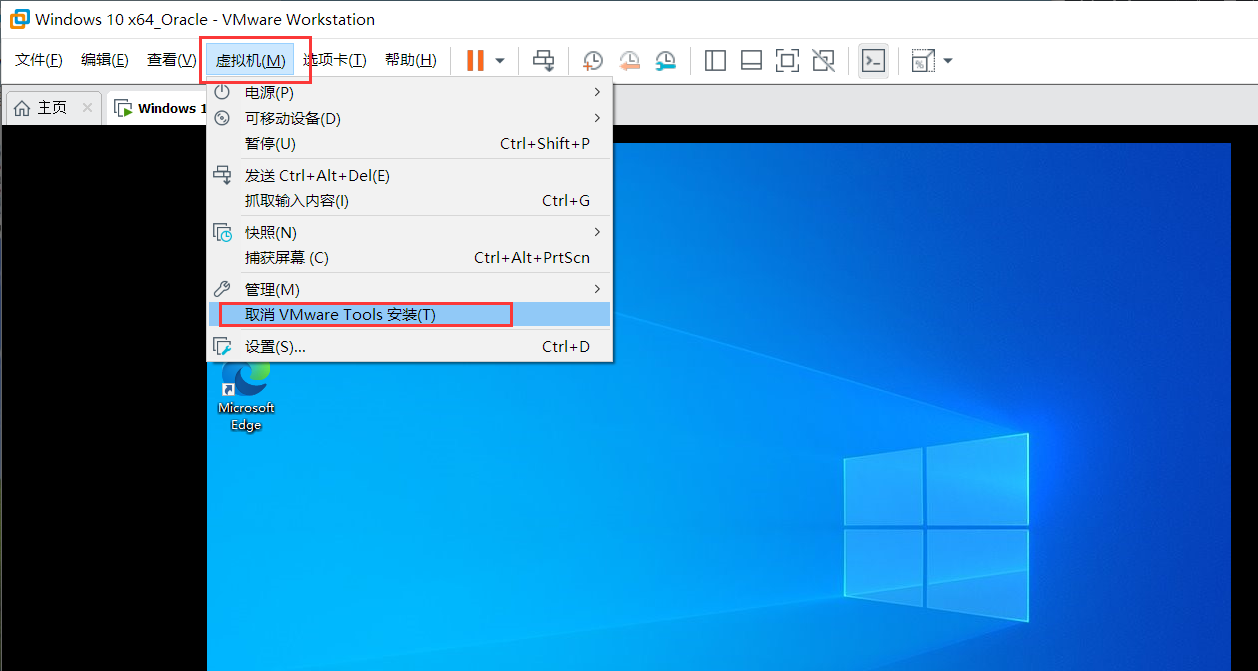Click Send Ctrl+Alt+Del toolbar icon
Image resolution: width=1258 pixels, height=671 pixels.
coord(543,61)
